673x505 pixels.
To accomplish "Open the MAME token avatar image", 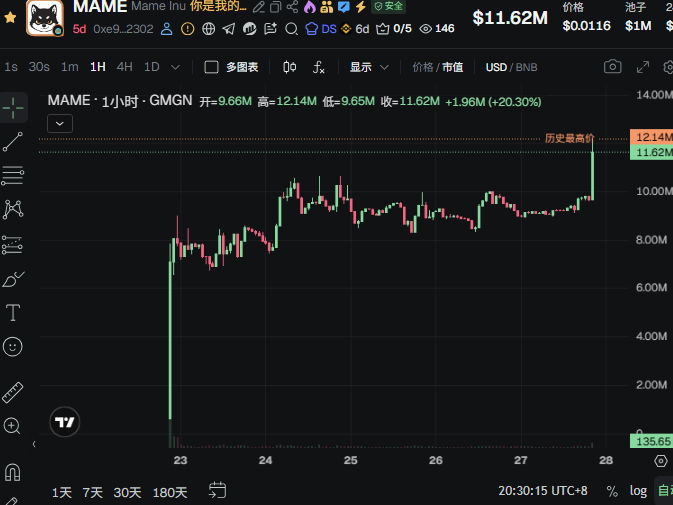I will click(45, 18).
